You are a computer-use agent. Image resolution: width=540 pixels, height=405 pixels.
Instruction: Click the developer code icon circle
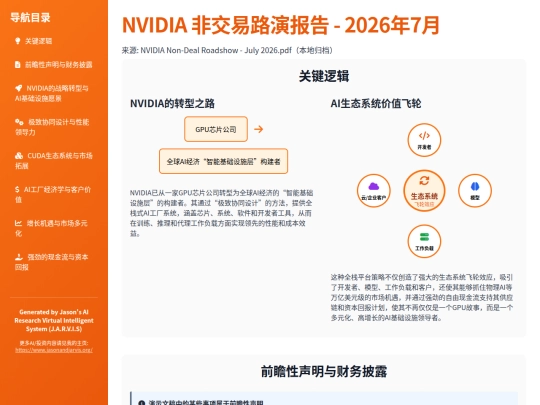click(424, 140)
